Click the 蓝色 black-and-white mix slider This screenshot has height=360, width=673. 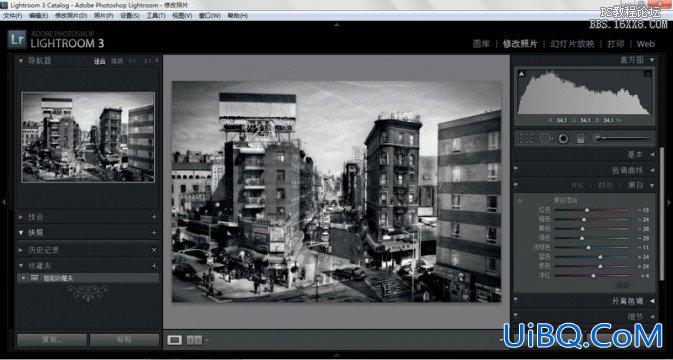[x=592, y=257]
